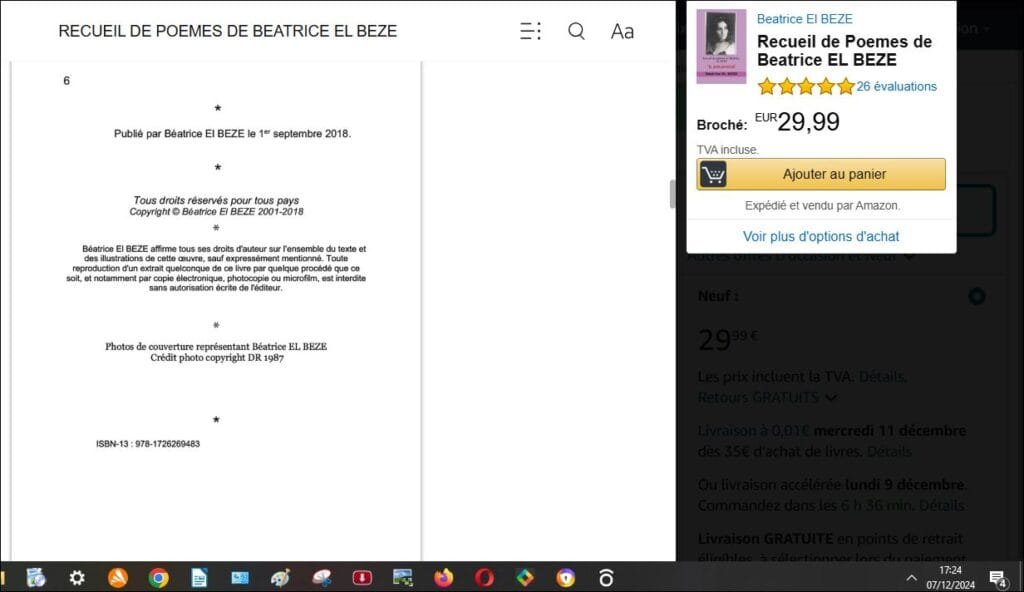Viewport: 1024px width, 592px height.
Task: Open author link Beatrice El BEZE
Action: click(x=804, y=19)
